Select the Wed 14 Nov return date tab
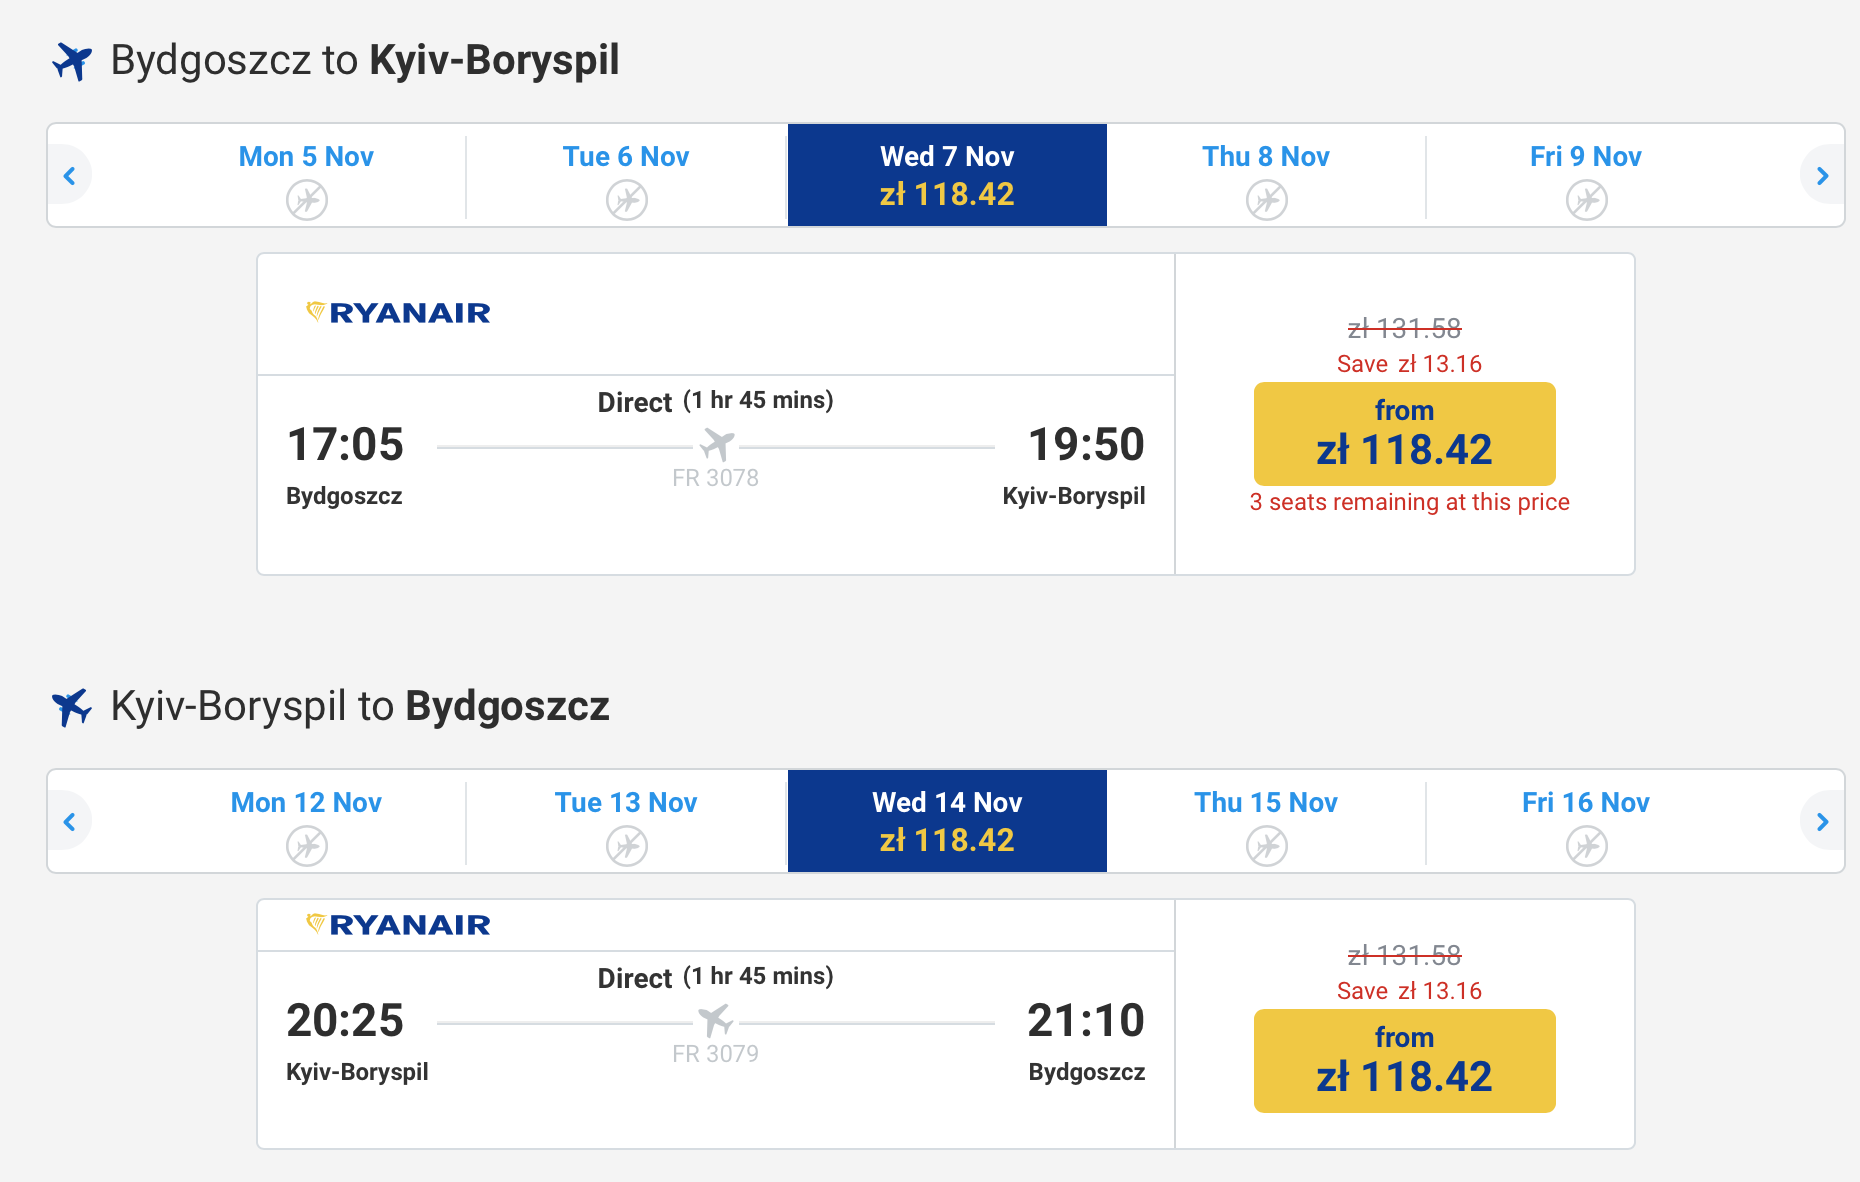The image size is (1860, 1182). (x=947, y=821)
